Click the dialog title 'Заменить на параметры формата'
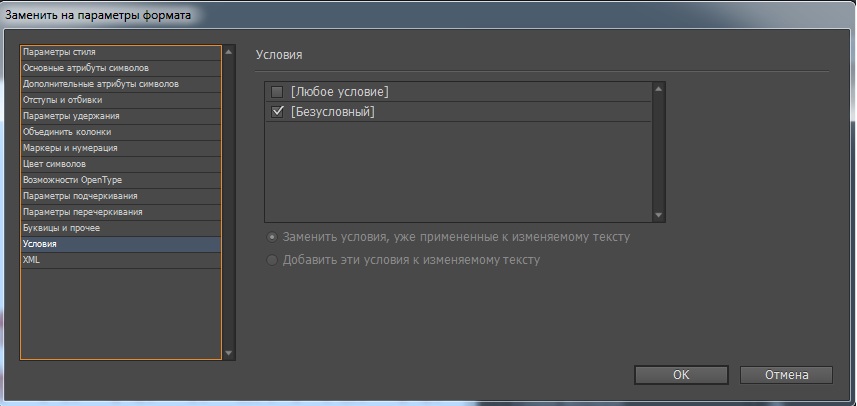Image resolution: width=857 pixels, height=406 pixels. coord(98,15)
